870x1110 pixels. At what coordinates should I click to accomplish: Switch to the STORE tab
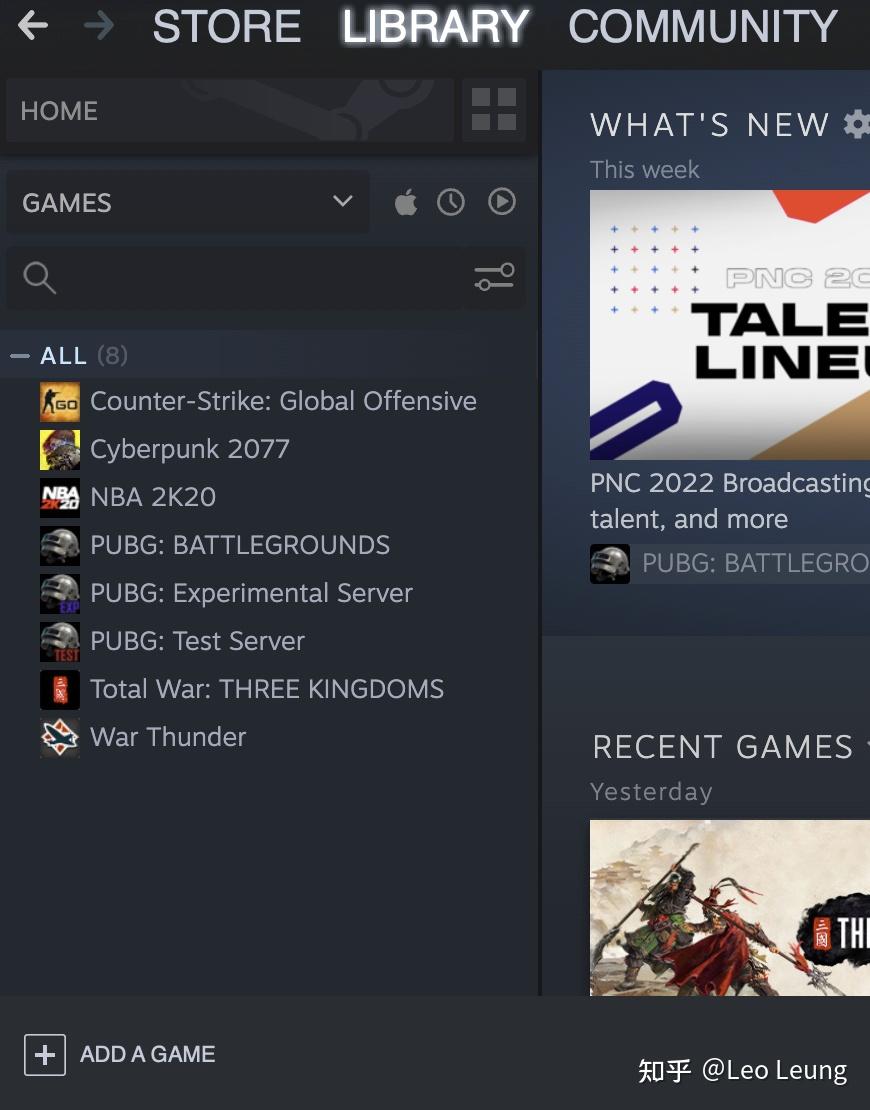point(226,27)
